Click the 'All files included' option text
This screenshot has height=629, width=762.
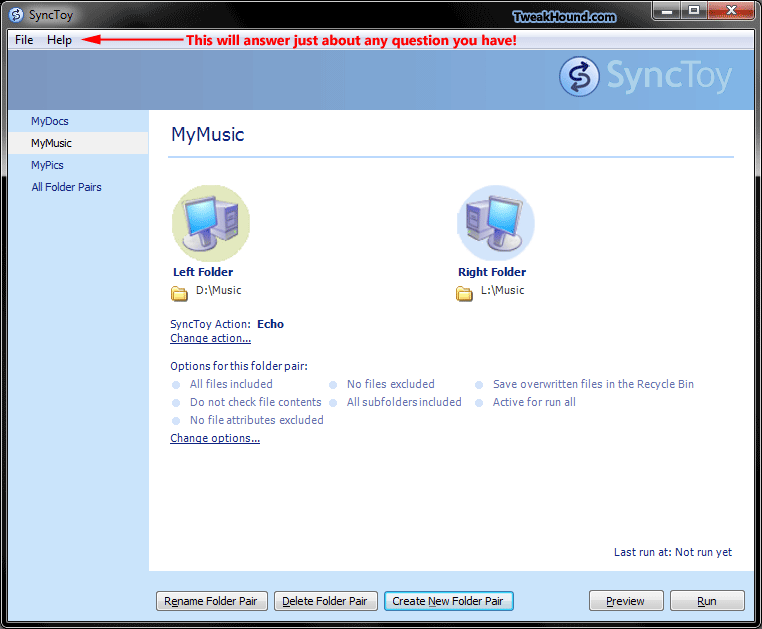coord(231,384)
